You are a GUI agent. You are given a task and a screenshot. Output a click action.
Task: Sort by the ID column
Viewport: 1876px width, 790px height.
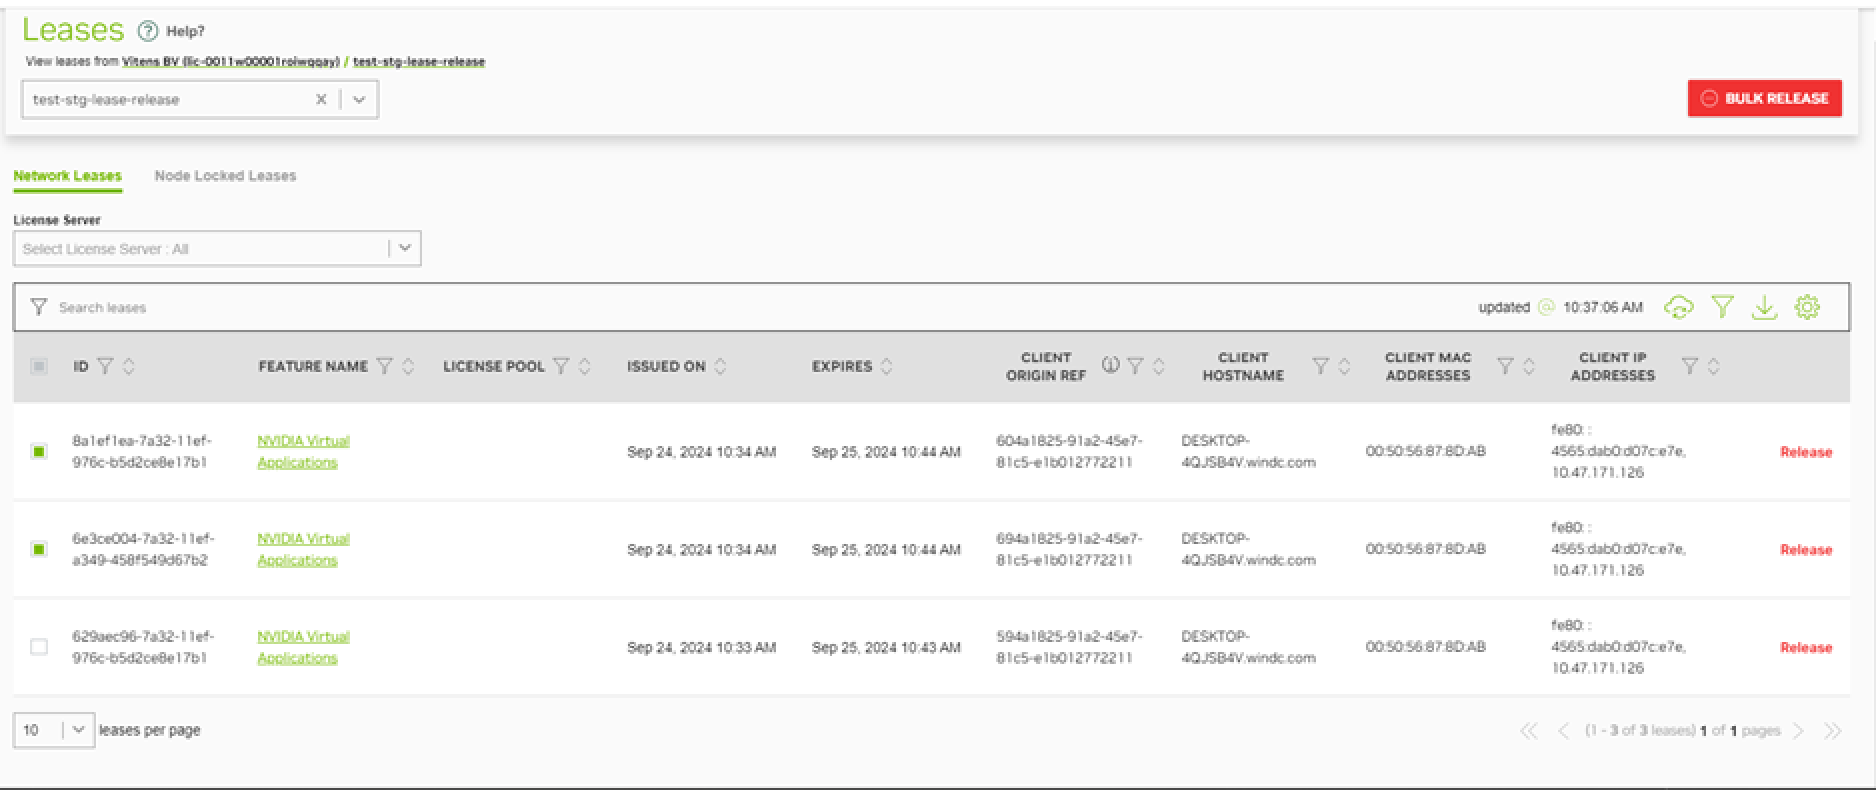coord(128,366)
